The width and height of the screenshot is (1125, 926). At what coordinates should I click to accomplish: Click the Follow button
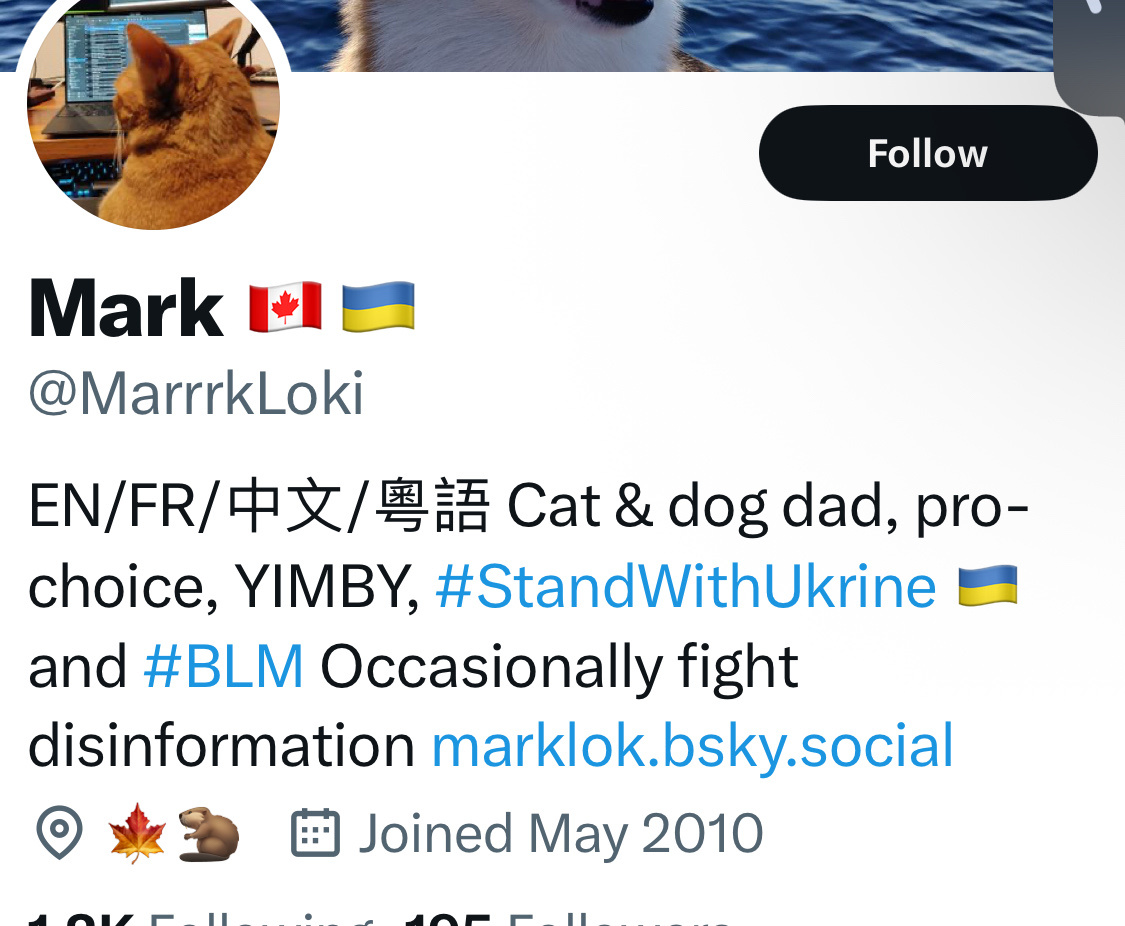(x=928, y=153)
